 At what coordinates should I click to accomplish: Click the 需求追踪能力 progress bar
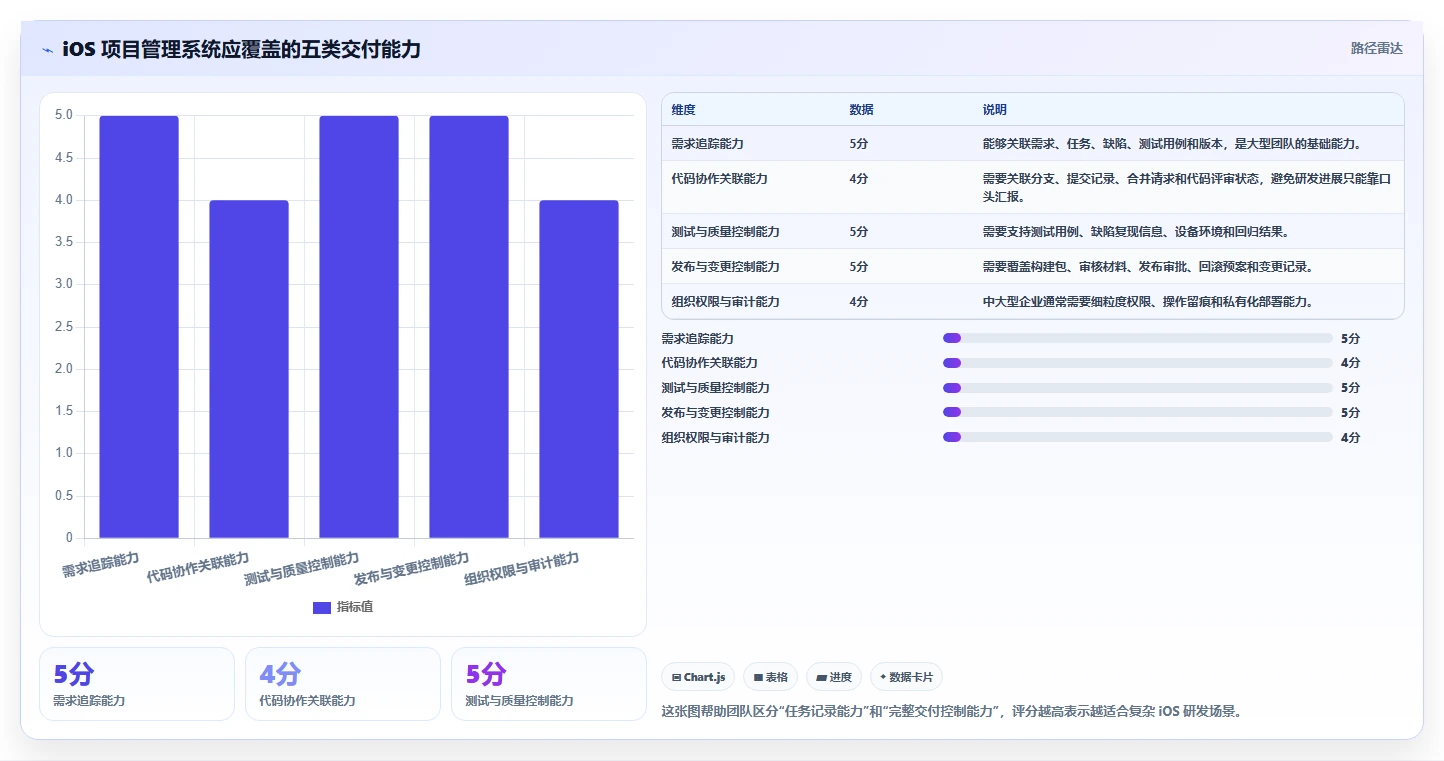(x=1137, y=338)
